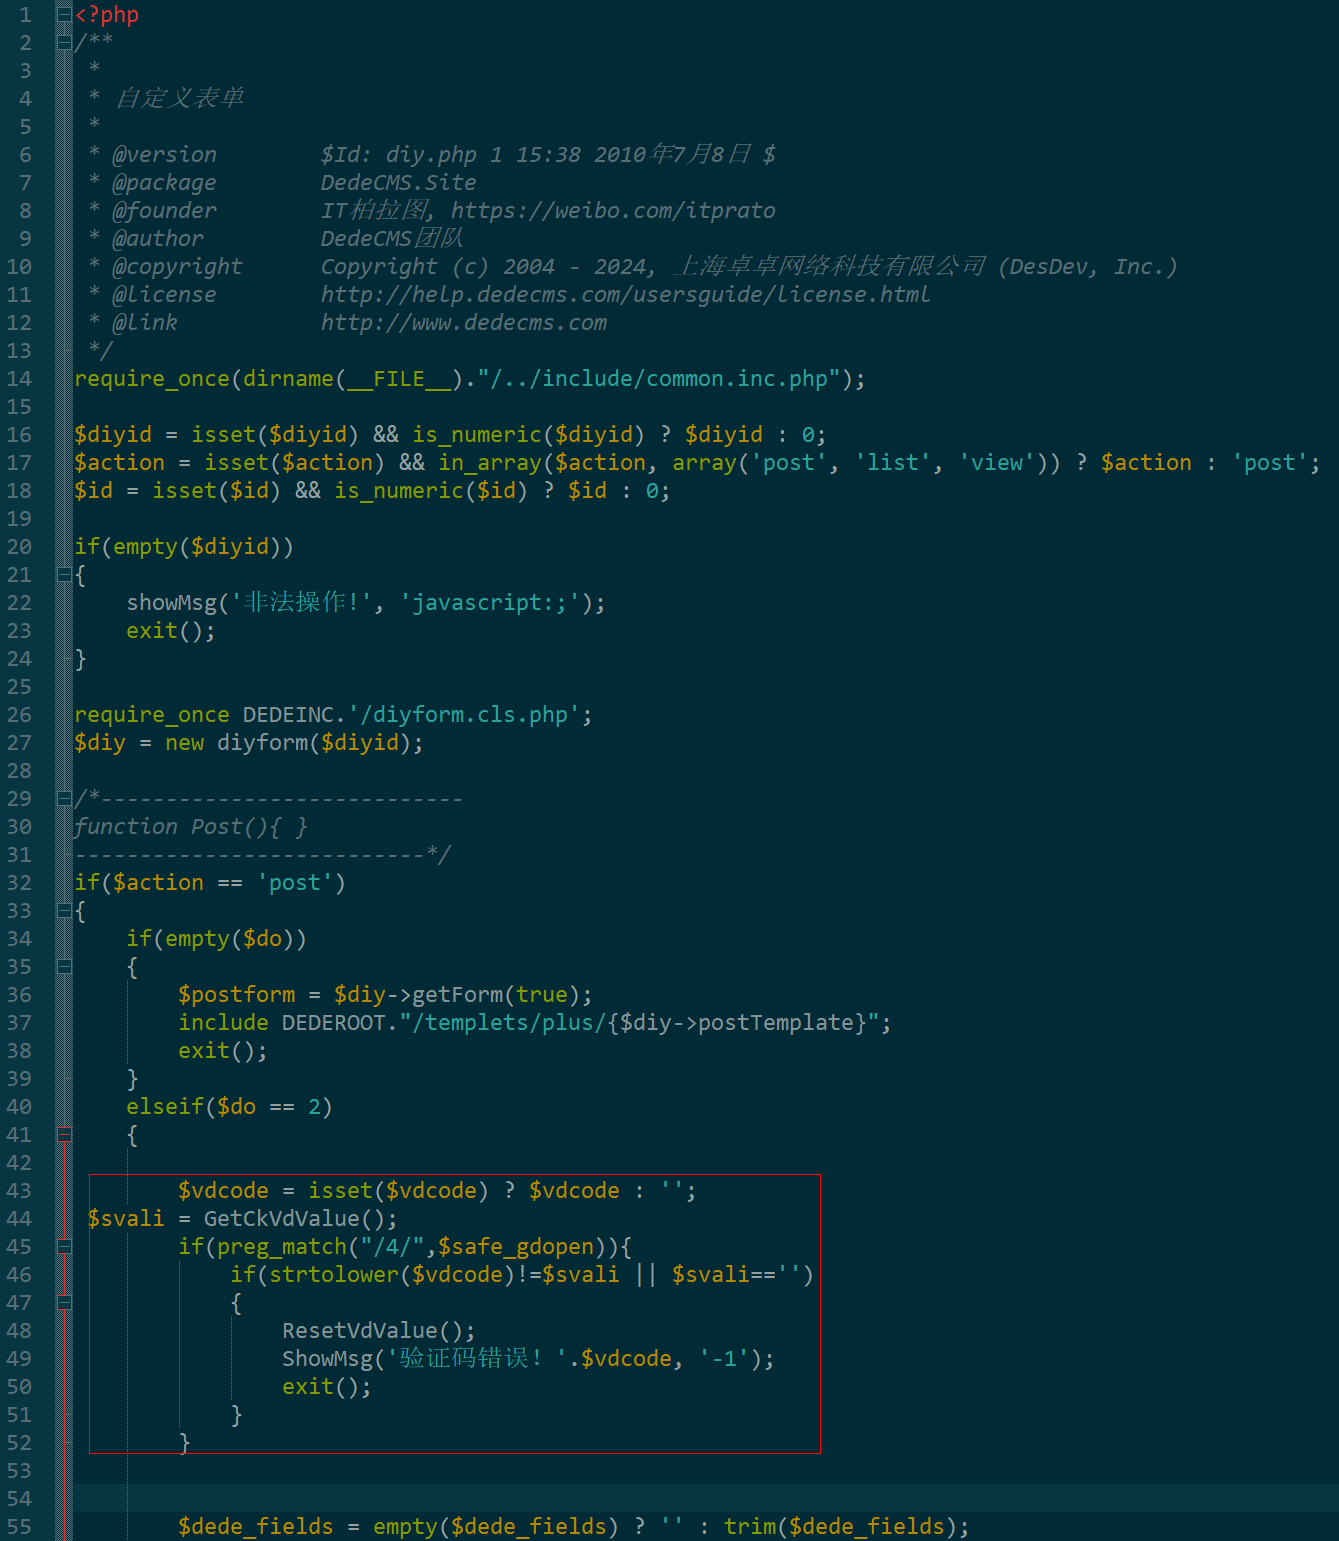Viewport: 1339px width, 1541px height.
Task: Click '@author' in the doc comment
Action: pos(158,239)
